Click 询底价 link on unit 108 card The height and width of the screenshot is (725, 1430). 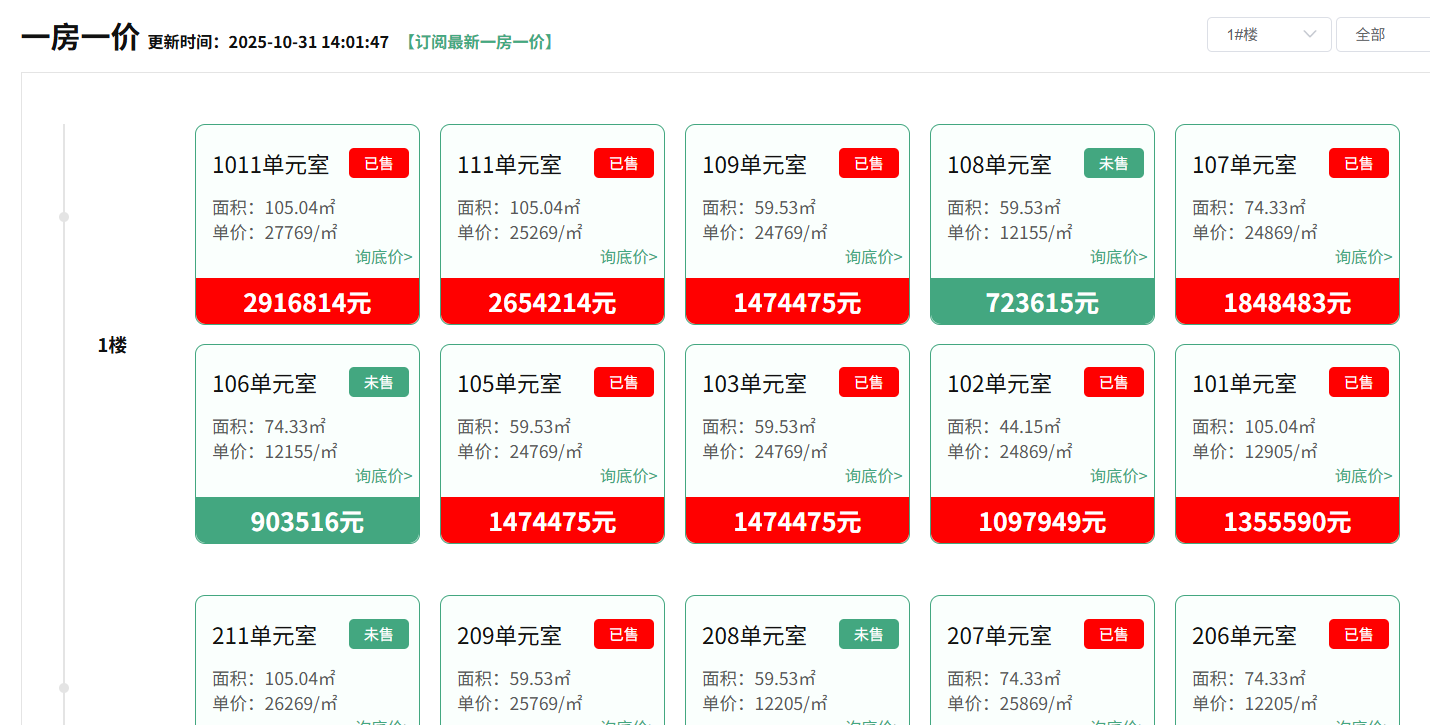(x=1118, y=257)
